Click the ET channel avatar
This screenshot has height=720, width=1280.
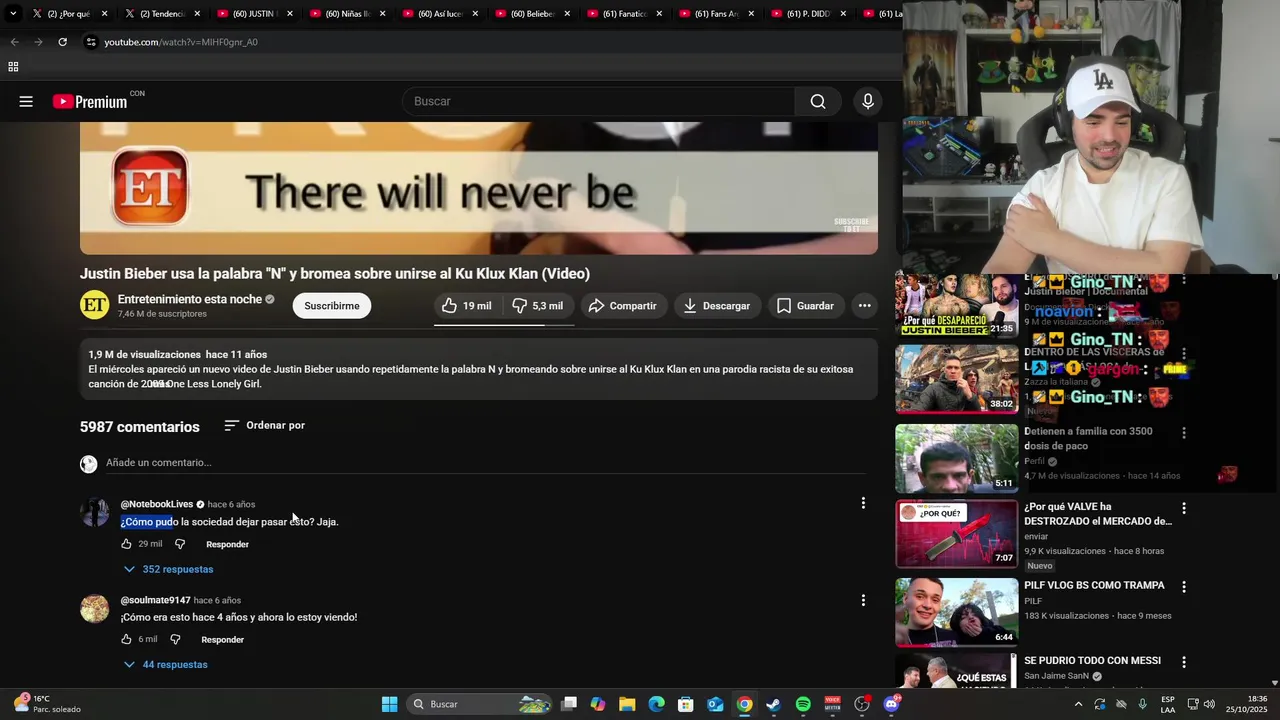(94, 305)
